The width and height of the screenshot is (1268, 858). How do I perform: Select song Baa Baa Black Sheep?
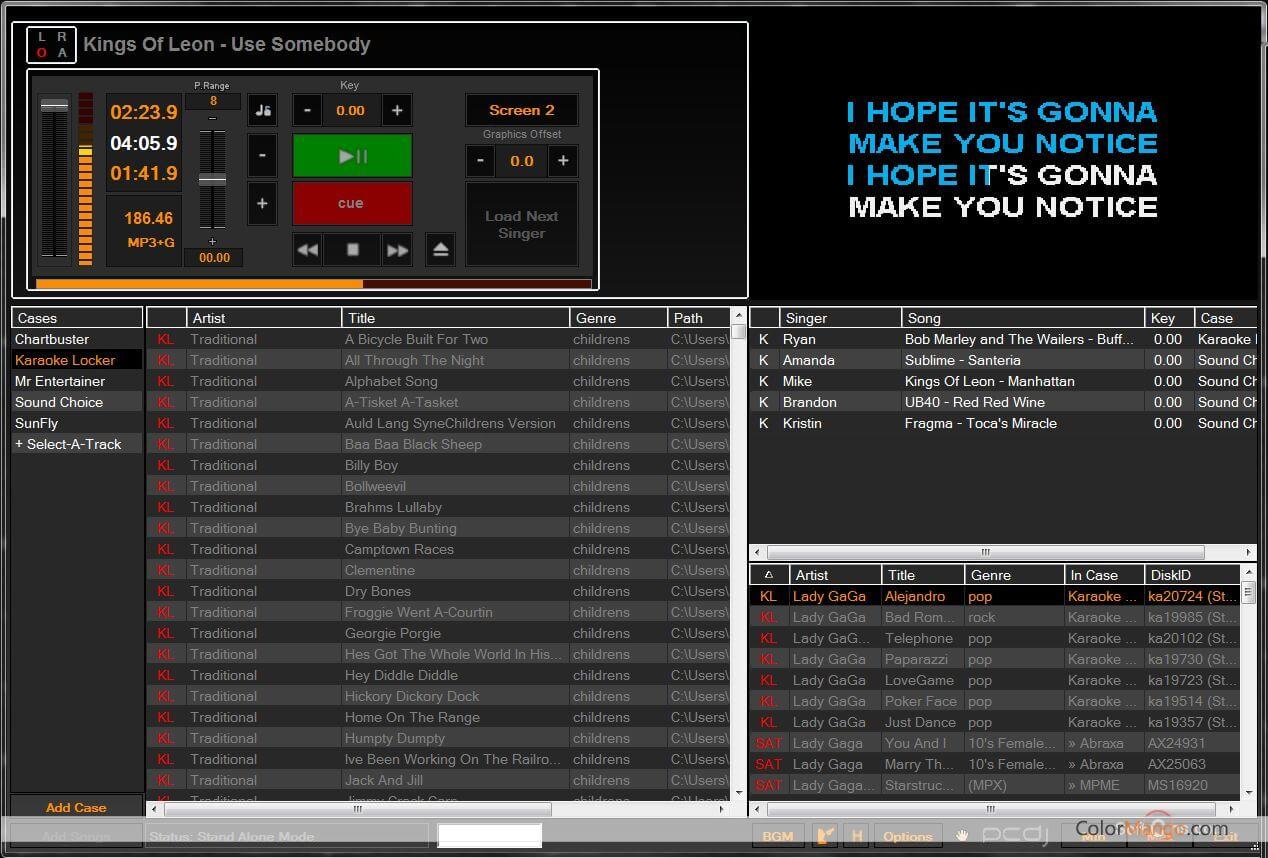(x=439, y=444)
